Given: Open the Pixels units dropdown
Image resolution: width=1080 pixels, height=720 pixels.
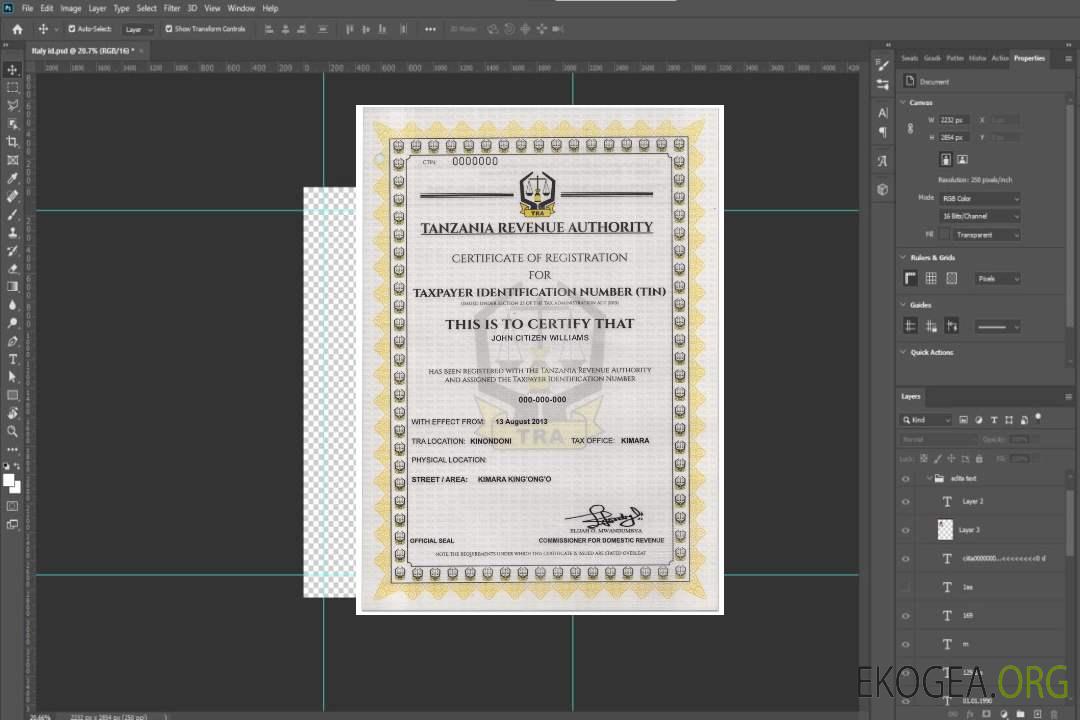Looking at the screenshot, I should (997, 279).
